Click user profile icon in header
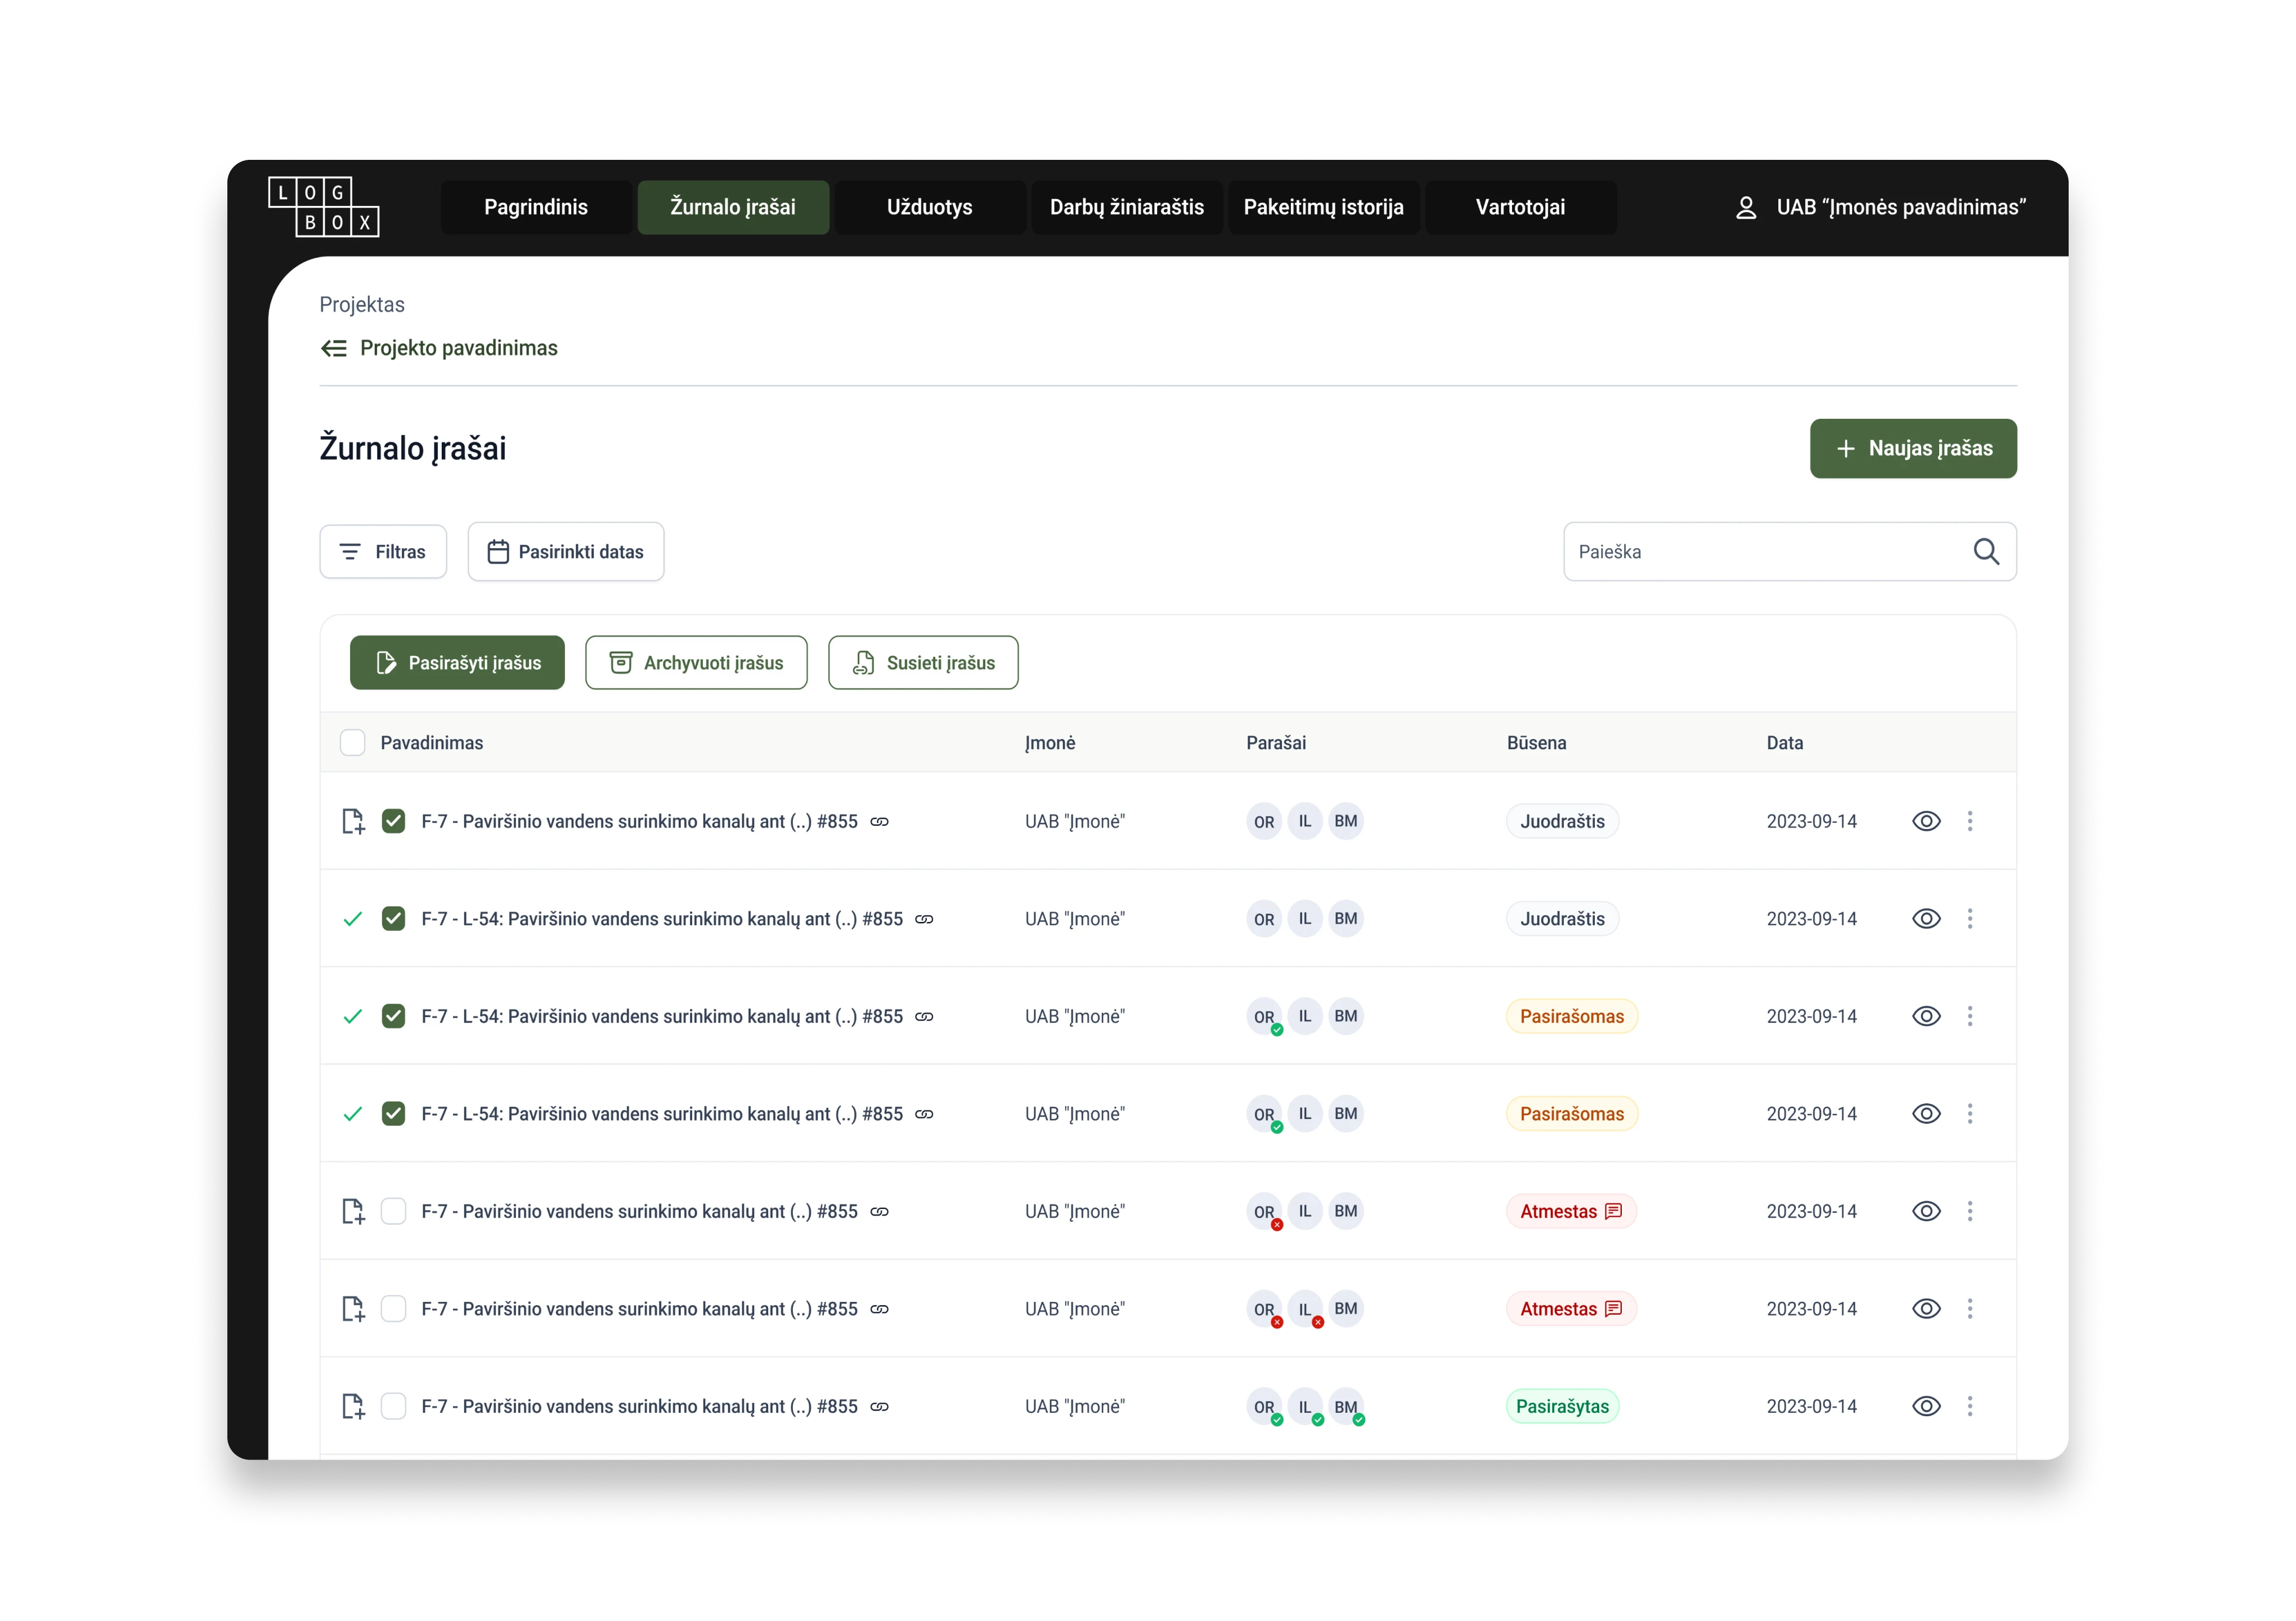This screenshot has width=2296, height=1621. tap(1746, 208)
